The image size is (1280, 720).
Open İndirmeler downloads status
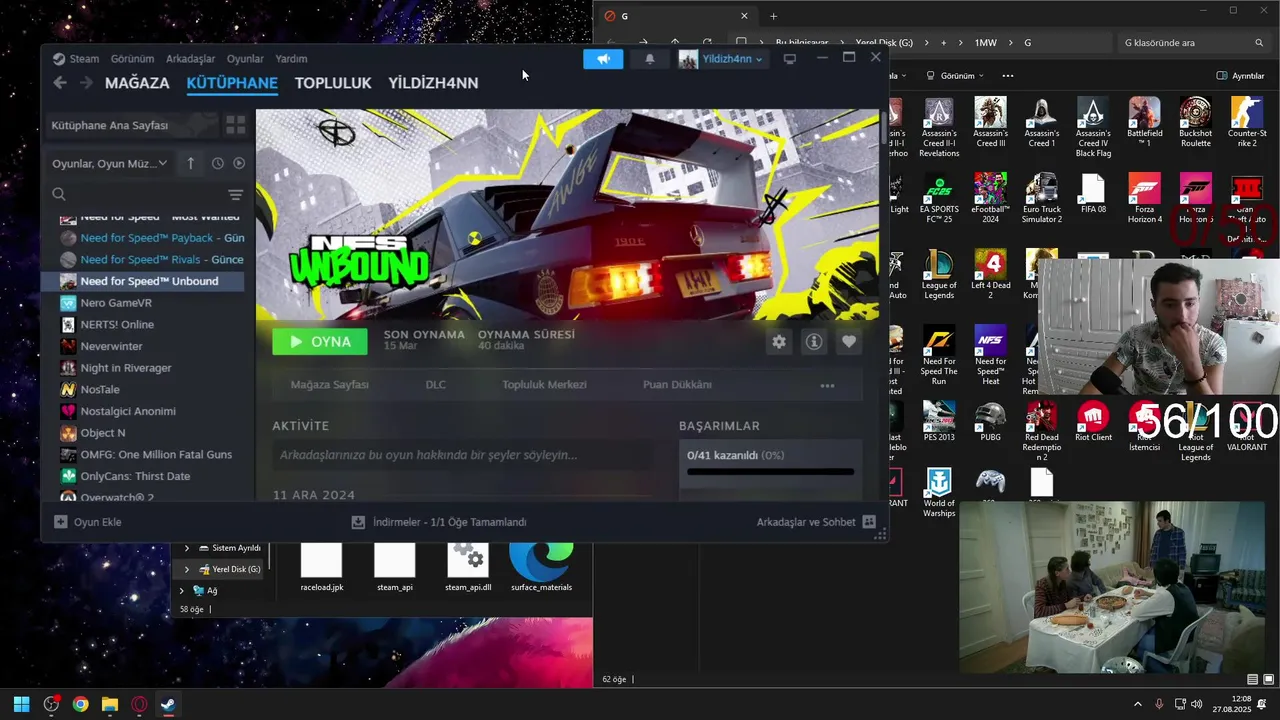click(x=439, y=522)
